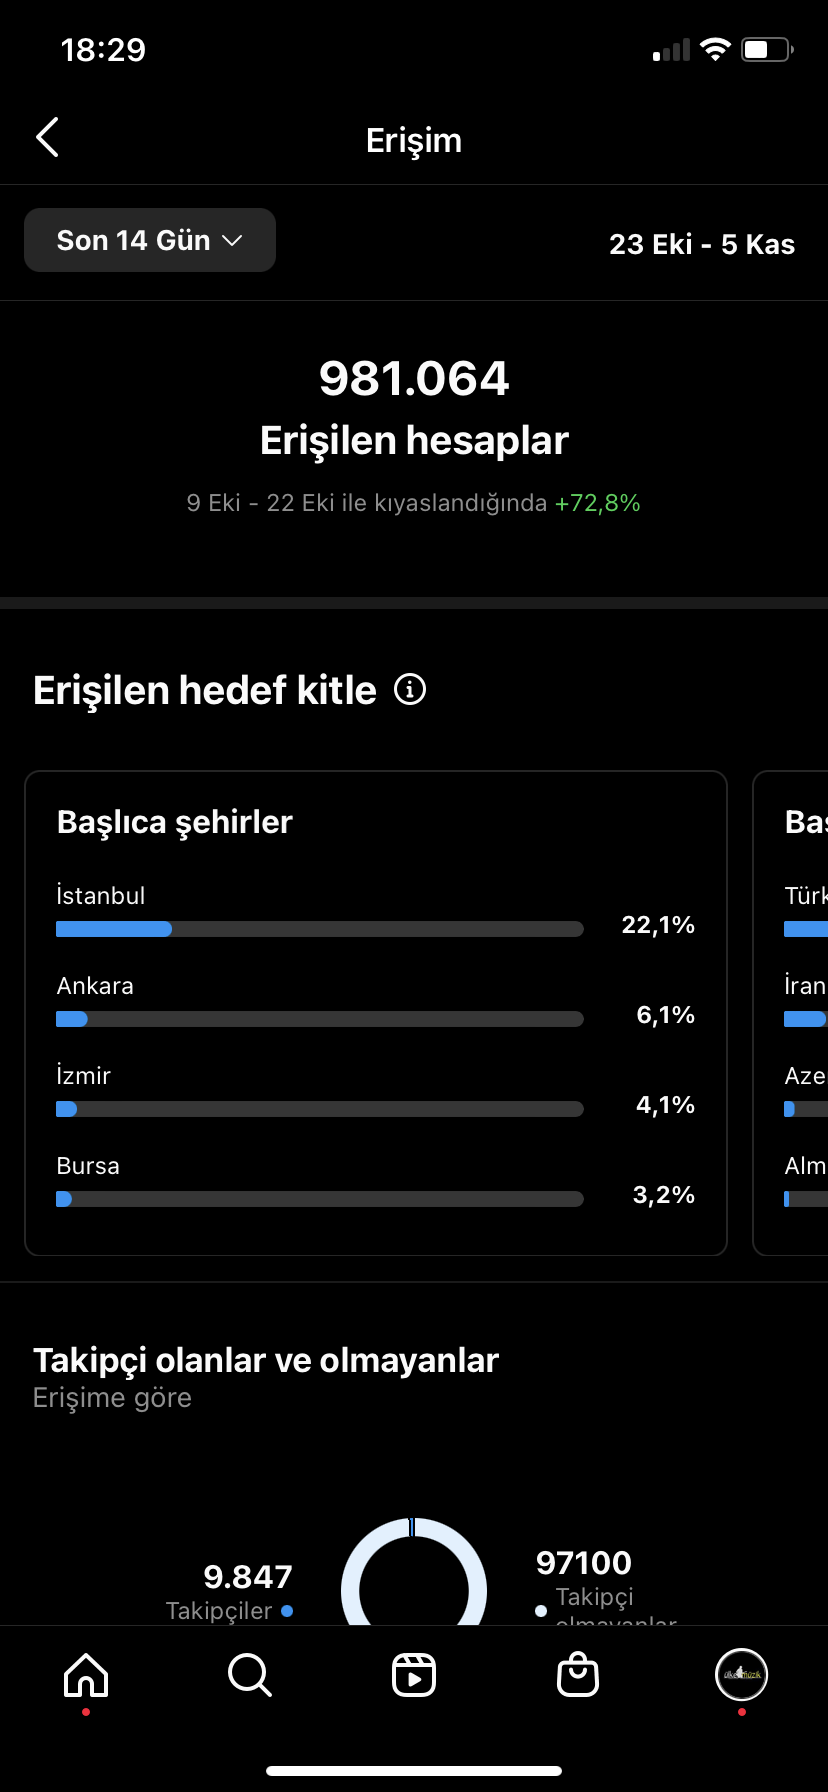Expand the Son 14 Gün dropdown

[x=150, y=240]
